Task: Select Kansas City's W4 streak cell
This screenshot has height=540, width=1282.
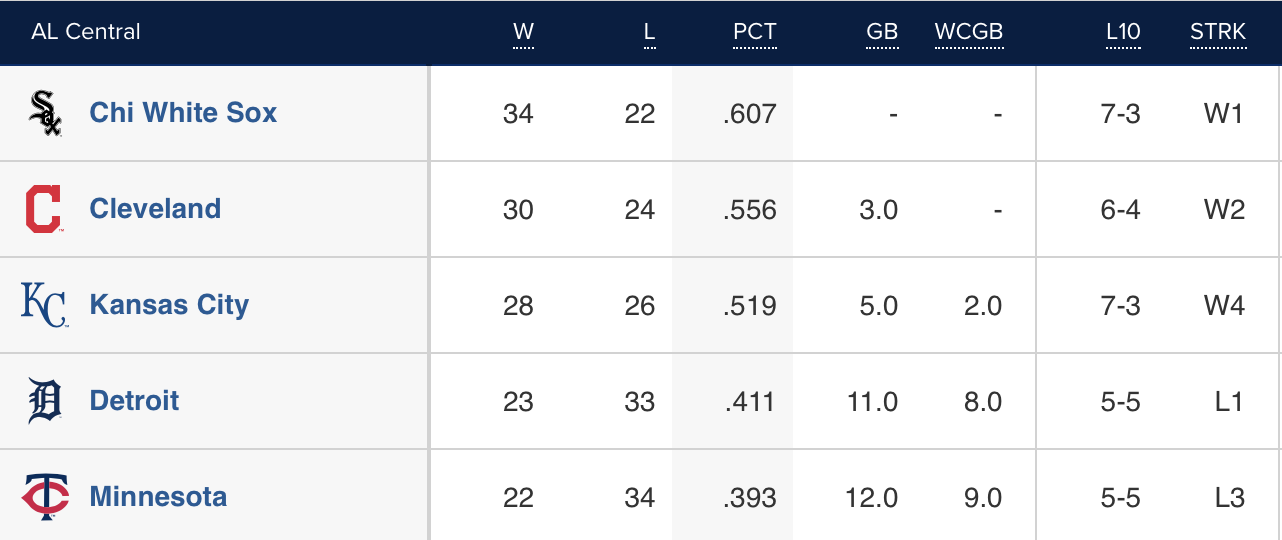Action: pyautogui.click(x=1224, y=306)
